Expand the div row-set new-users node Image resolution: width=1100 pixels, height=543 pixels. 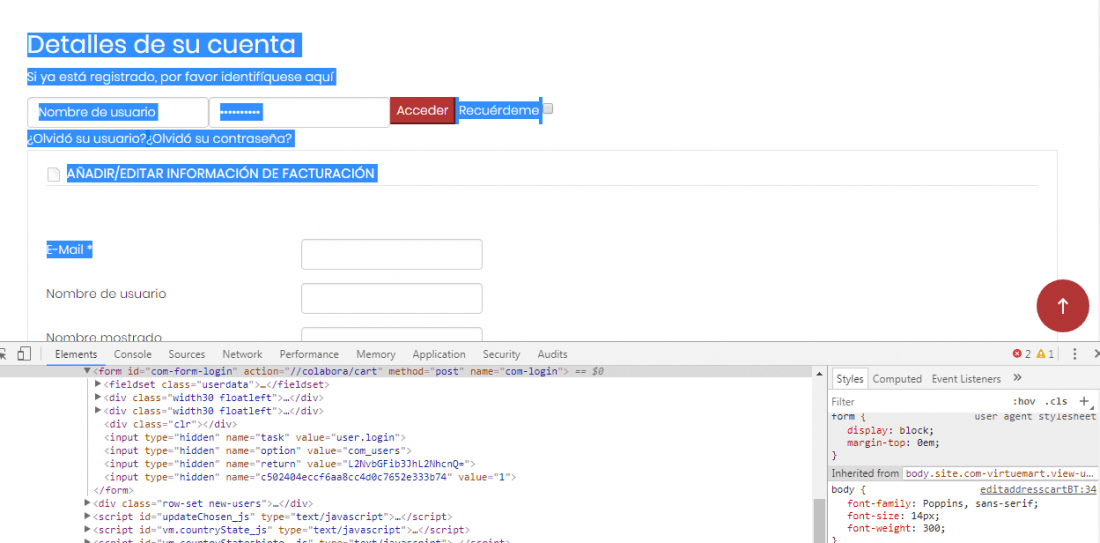click(87, 503)
